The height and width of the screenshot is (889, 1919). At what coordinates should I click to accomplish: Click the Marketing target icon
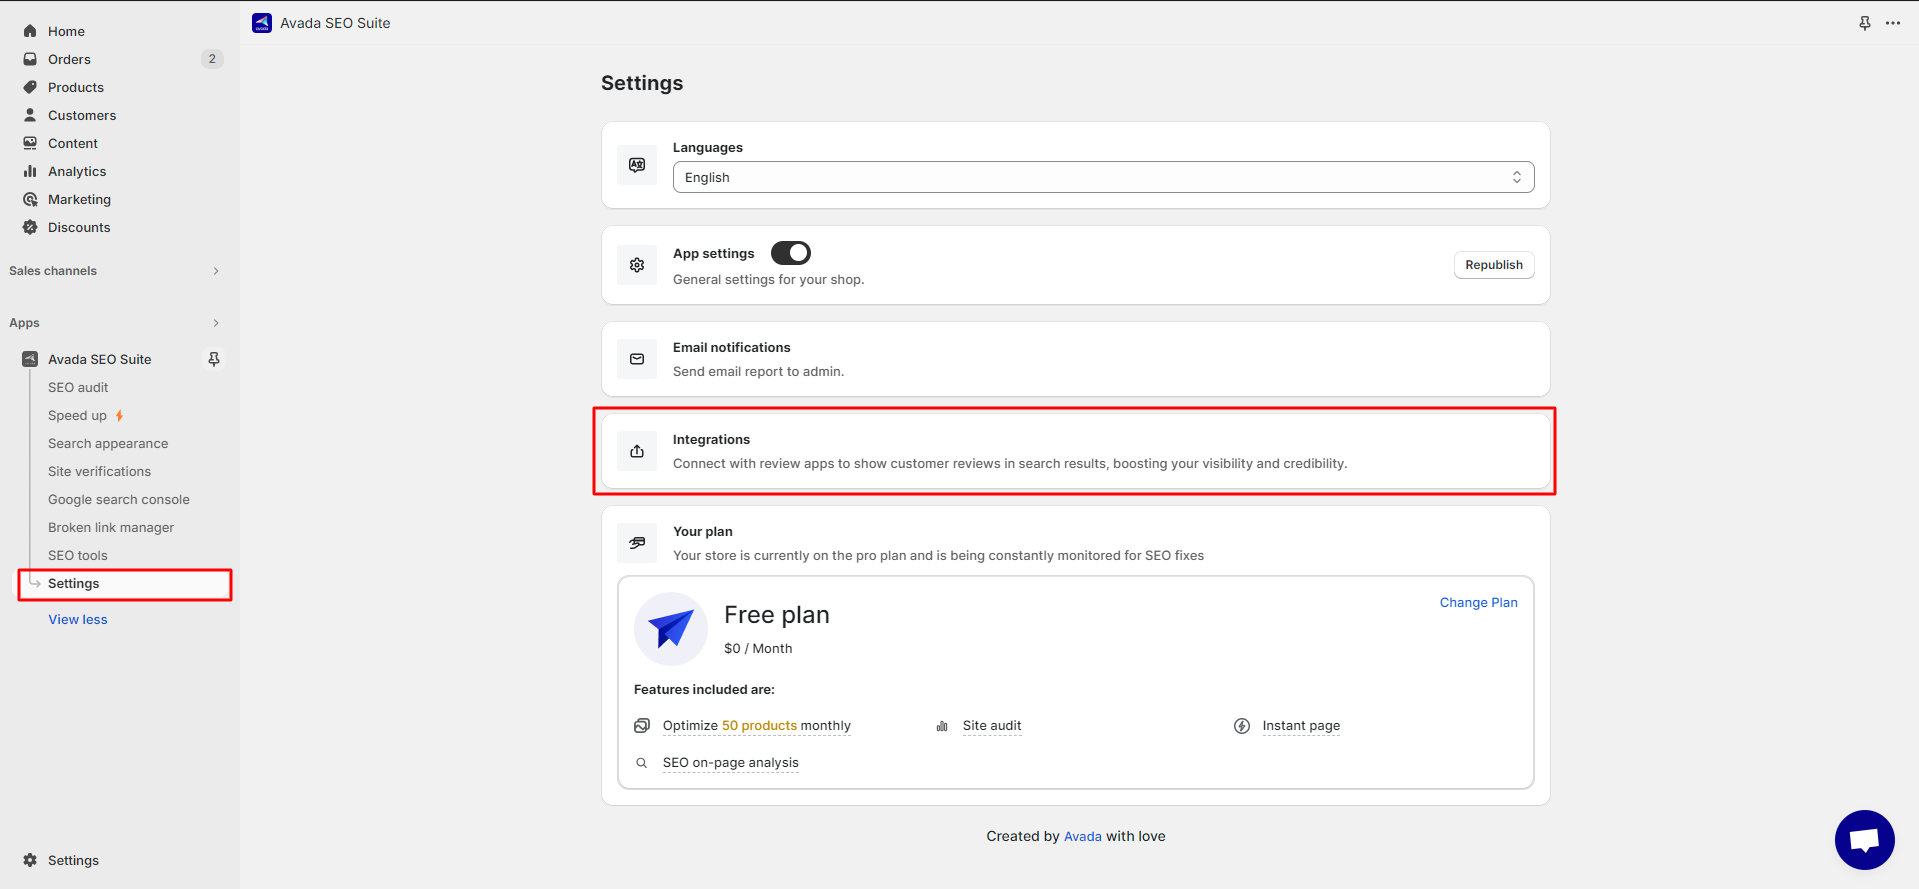pyautogui.click(x=30, y=199)
